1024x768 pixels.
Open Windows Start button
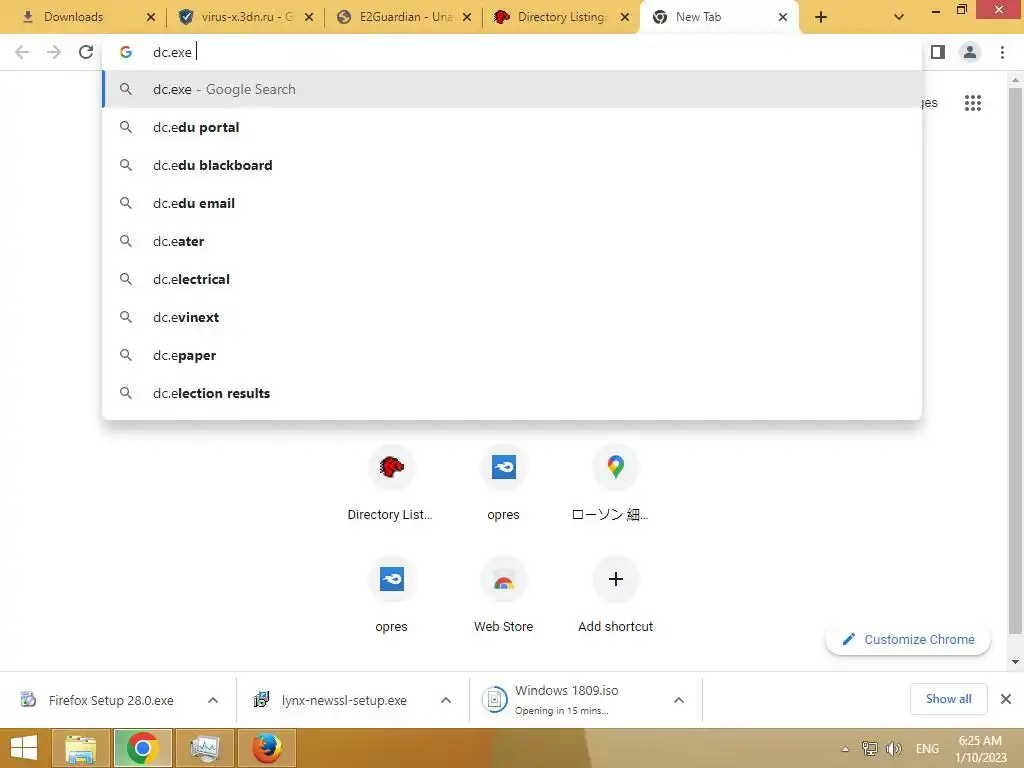(x=24, y=748)
